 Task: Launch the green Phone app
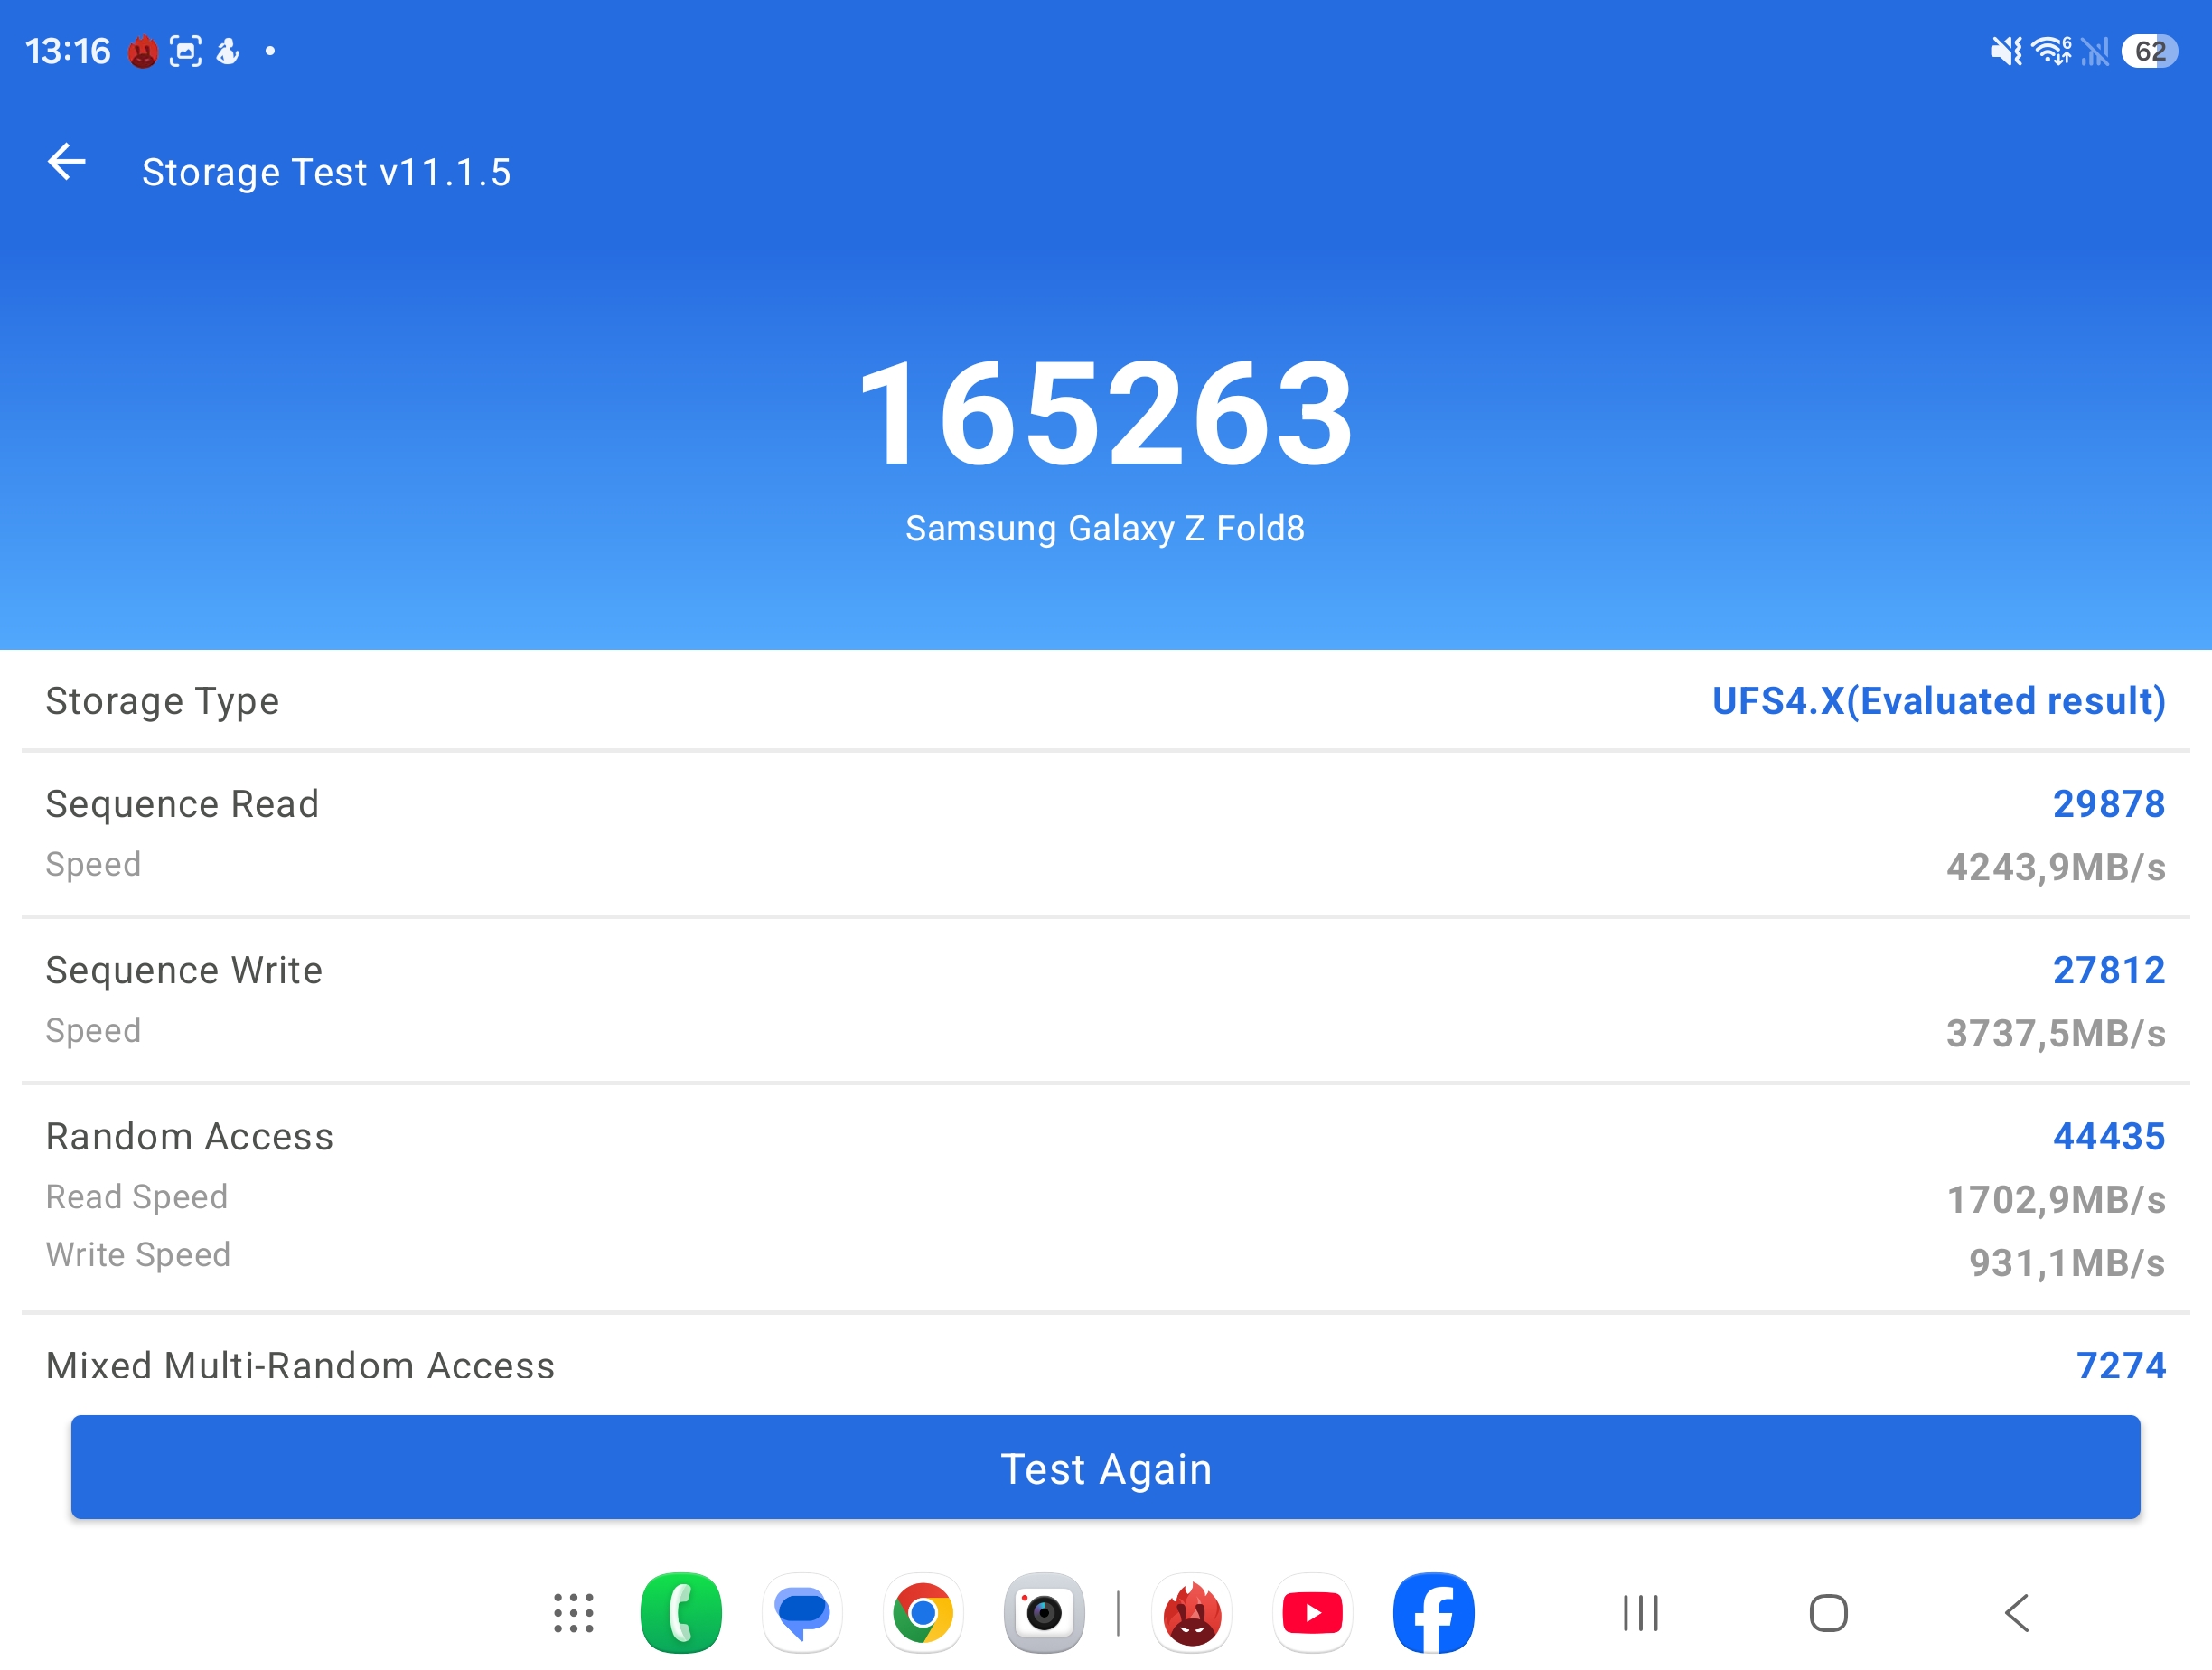click(681, 1613)
